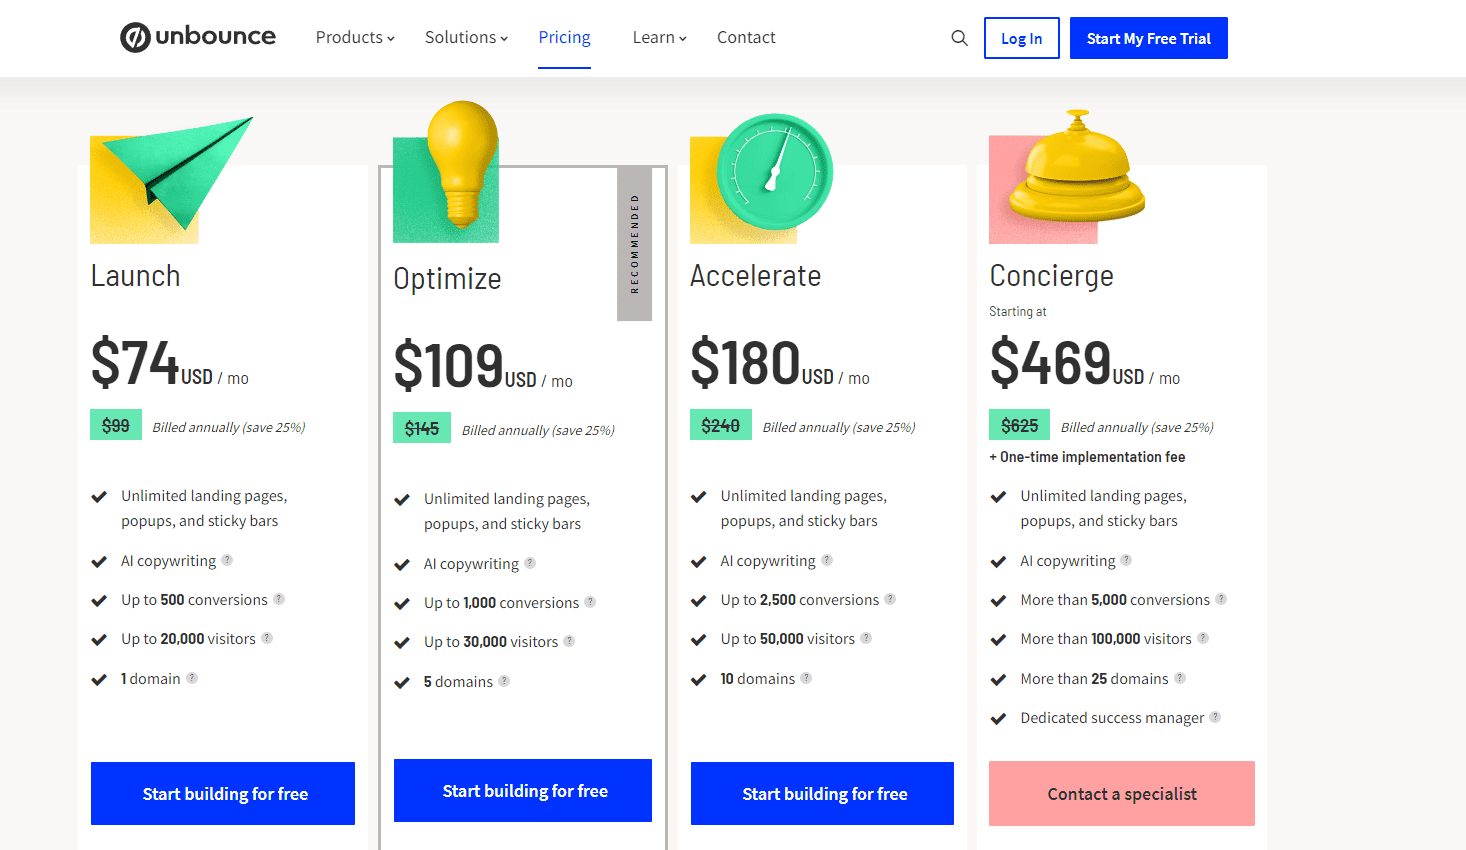The height and width of the screenshot is (850, 1466).
Task: Open tooltip for Dedicated success manager
Action: pyautogui.click(x=1215, y=717)
